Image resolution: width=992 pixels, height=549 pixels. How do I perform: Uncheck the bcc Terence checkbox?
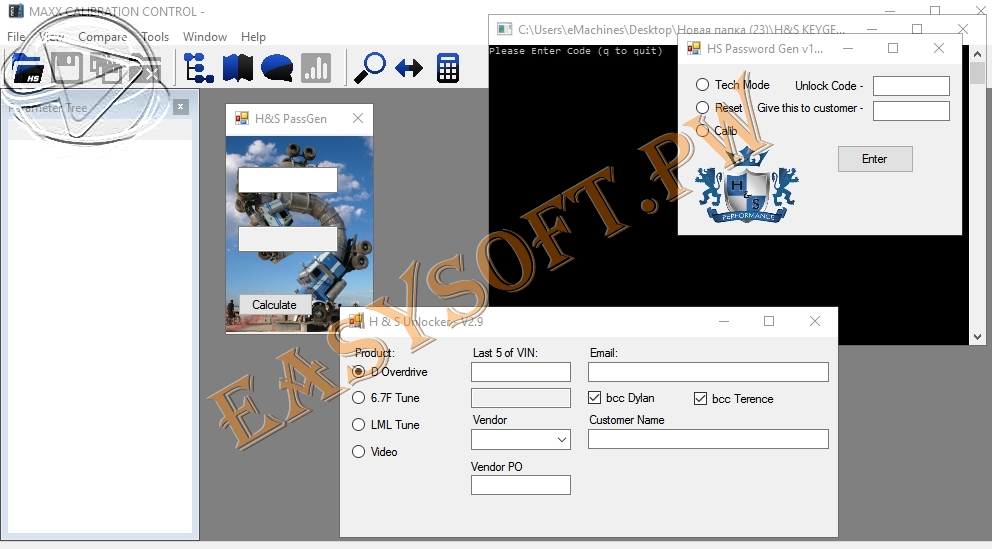tap(700, 398)
